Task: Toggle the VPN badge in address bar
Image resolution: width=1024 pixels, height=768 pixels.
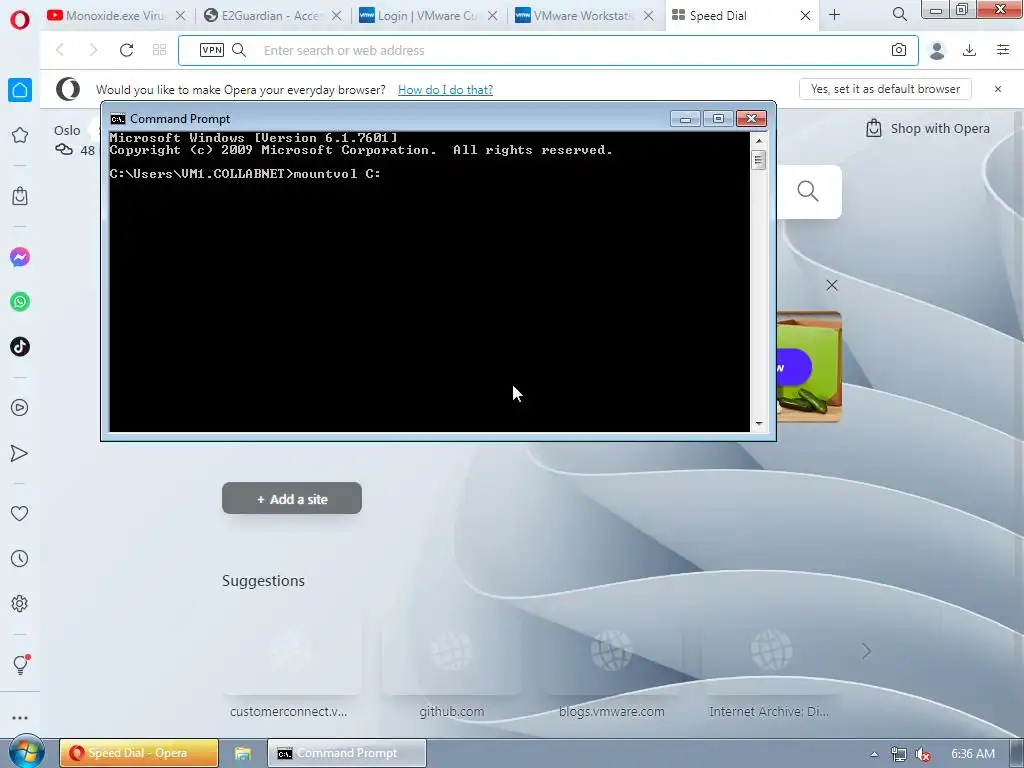Action: coord(212,50)
